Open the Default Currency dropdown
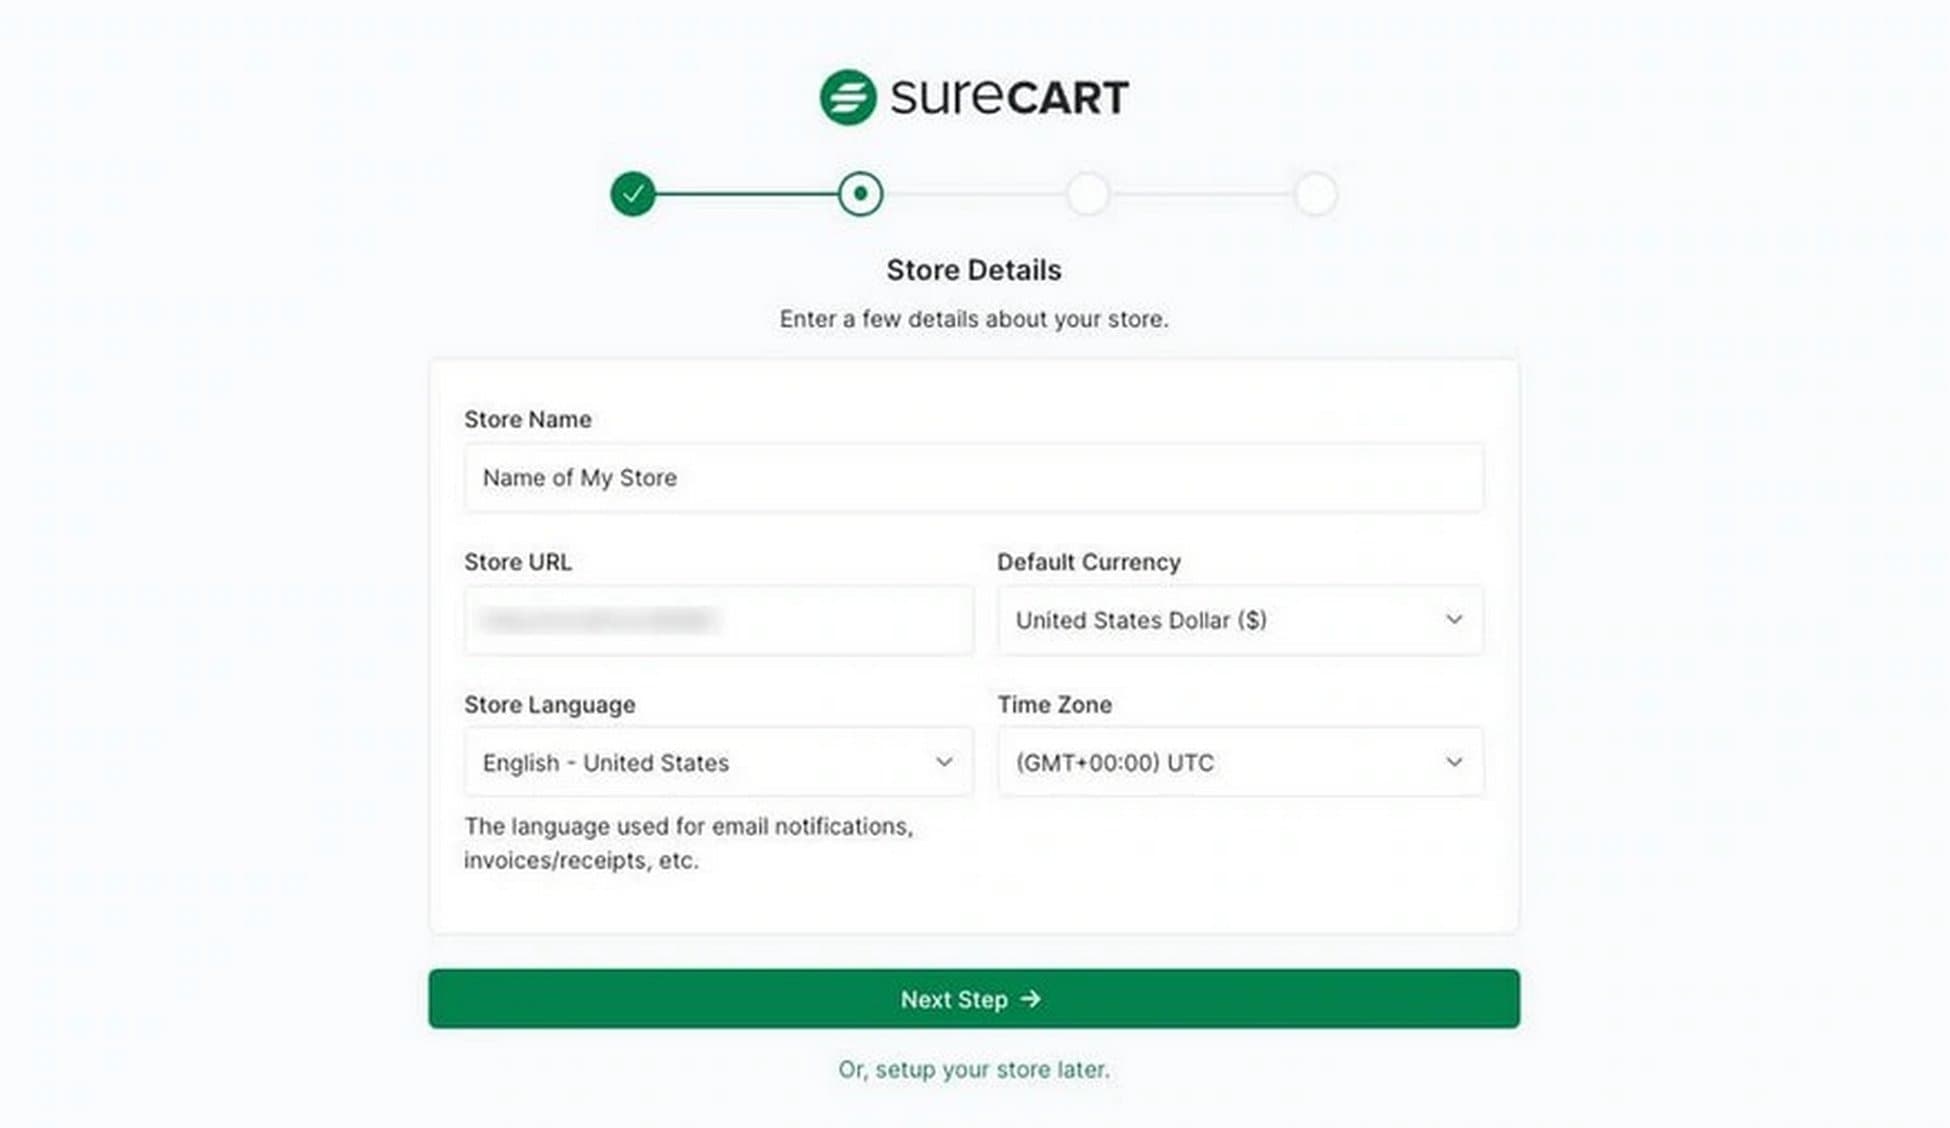This screenshot has width=1950, height=1128. (1240, 620)
